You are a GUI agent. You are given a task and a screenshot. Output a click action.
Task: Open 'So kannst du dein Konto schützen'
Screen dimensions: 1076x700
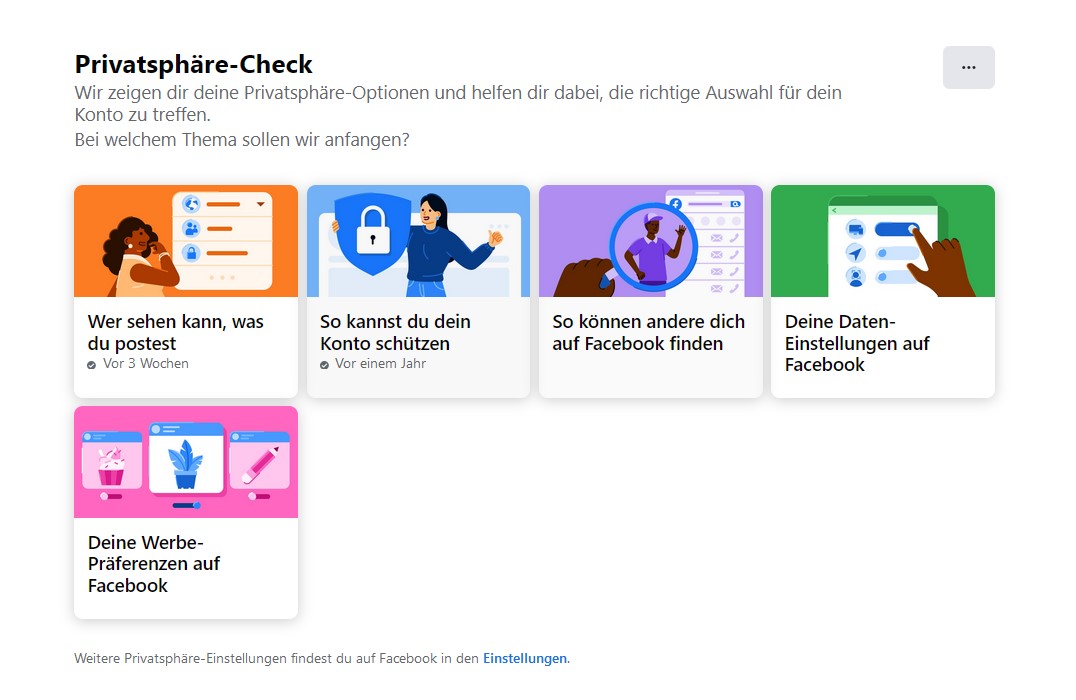point(395,332)
